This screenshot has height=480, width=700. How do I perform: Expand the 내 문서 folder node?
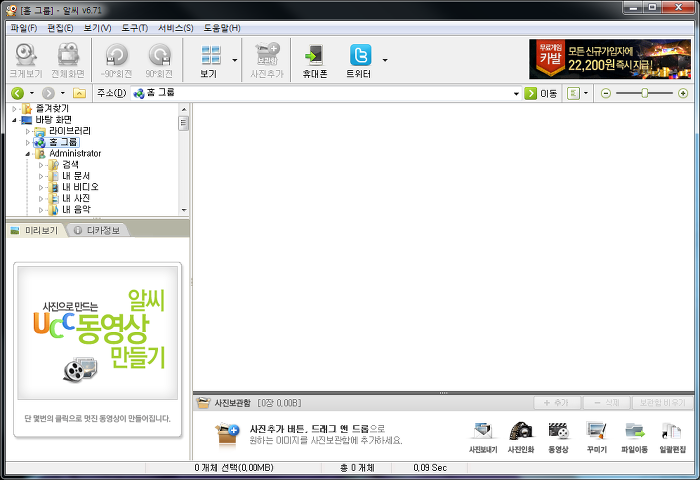(x=41, y=176)
